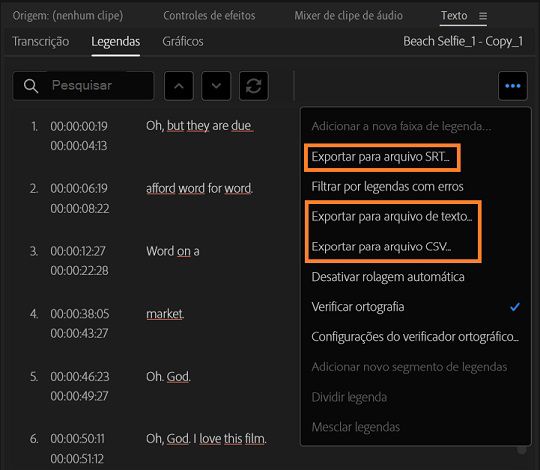The height and width of the screenshot is (470, 540).
Task: Click start timecode 00:00:06:19
Action: [79, 189]
